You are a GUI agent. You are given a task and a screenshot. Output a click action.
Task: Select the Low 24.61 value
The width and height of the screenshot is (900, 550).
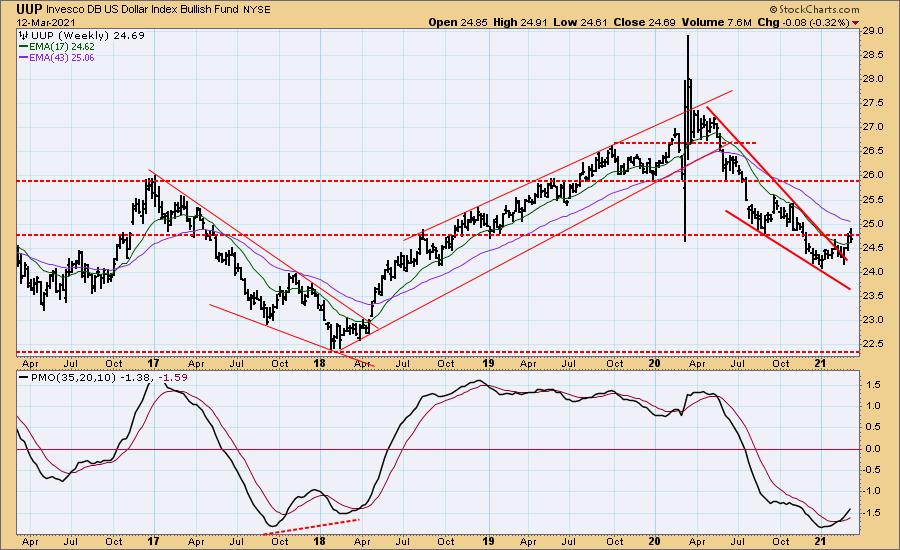tap(580, 22)
